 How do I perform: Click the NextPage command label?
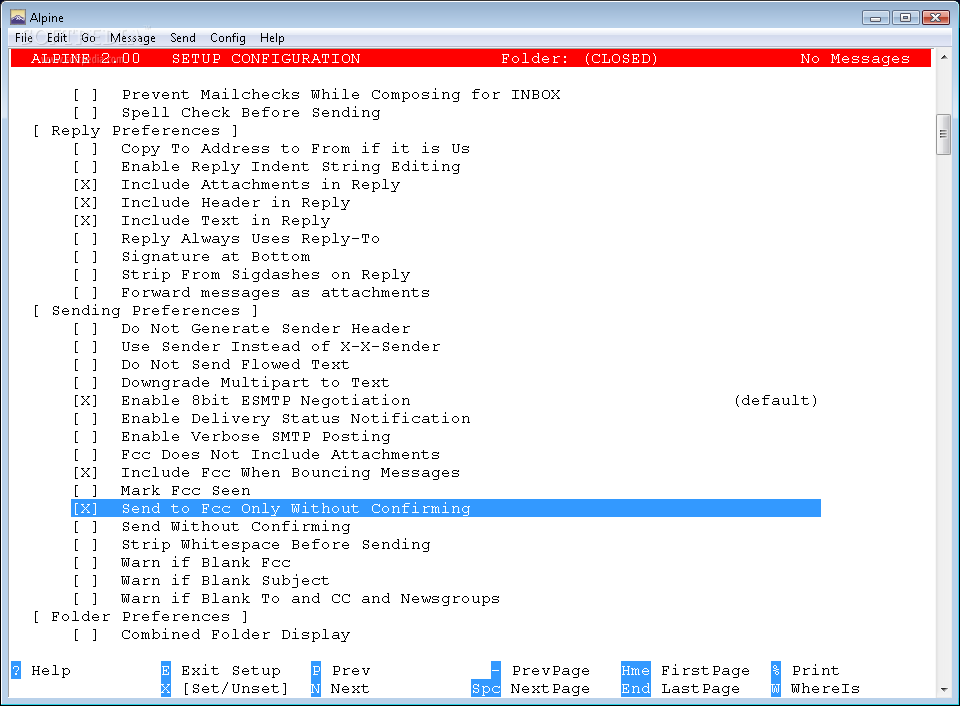pyautogui.click(x=550, y=688)
